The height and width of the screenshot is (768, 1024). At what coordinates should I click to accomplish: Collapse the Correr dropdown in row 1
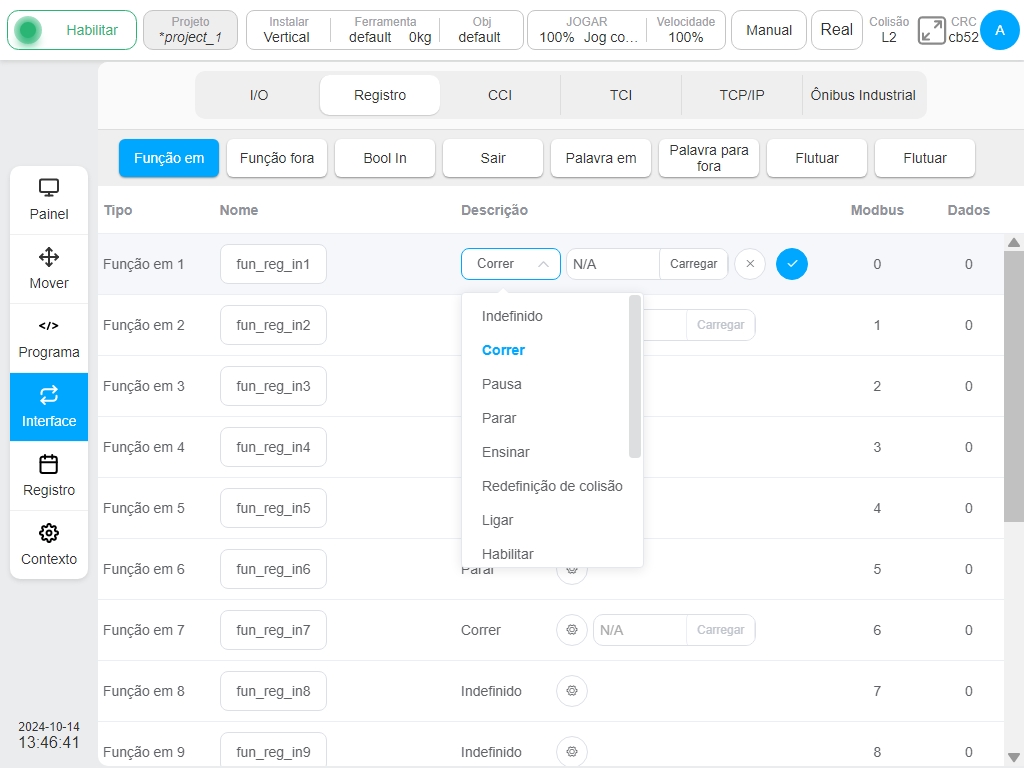510,264
